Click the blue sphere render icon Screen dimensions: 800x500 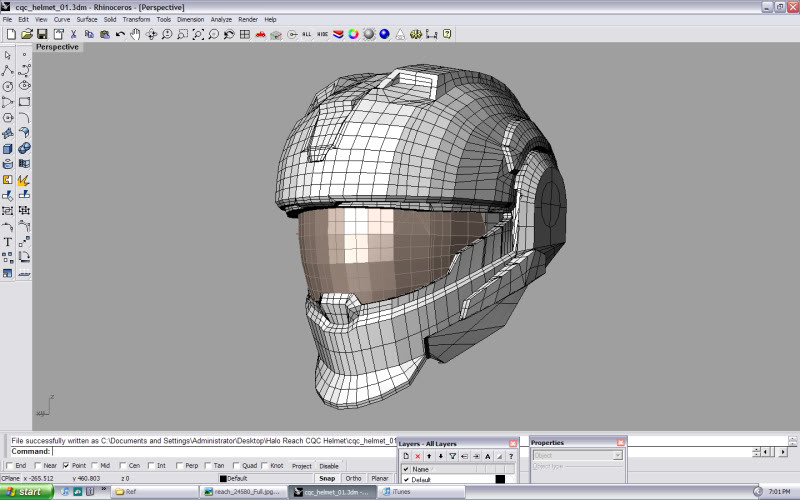385,34
